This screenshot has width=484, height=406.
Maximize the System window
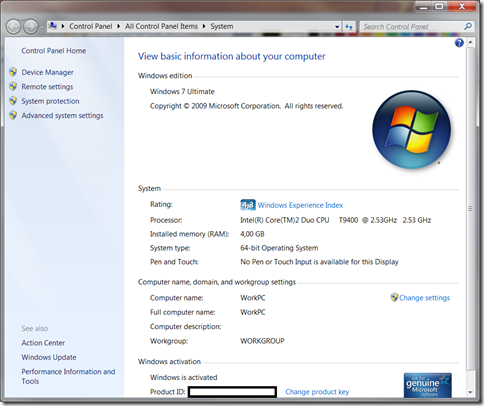coord(439,6)
